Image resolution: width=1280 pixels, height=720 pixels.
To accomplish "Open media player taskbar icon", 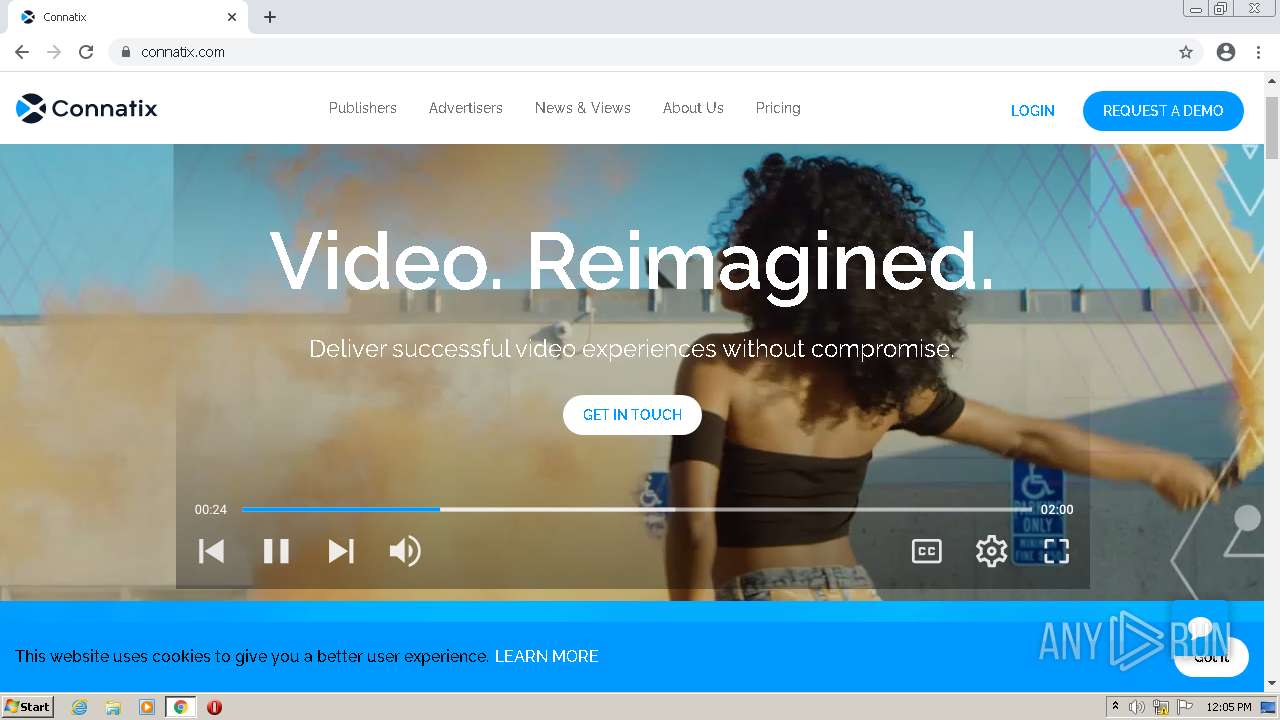I will click(147, 707).
